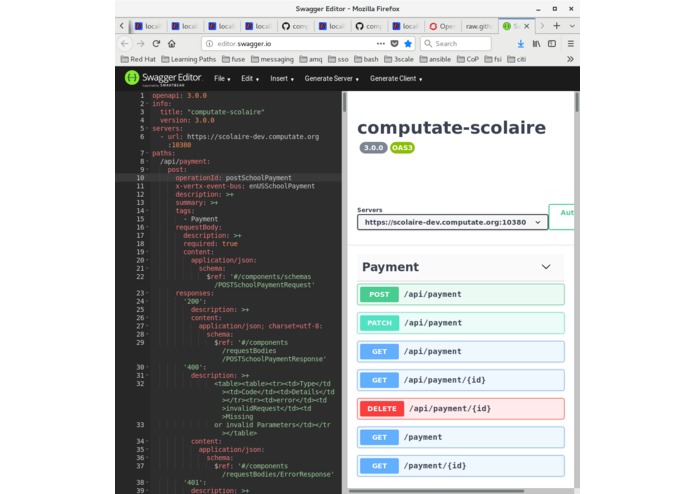Go to home with the house icon
Screen dimensions: 695x494
tap(172, 43)
